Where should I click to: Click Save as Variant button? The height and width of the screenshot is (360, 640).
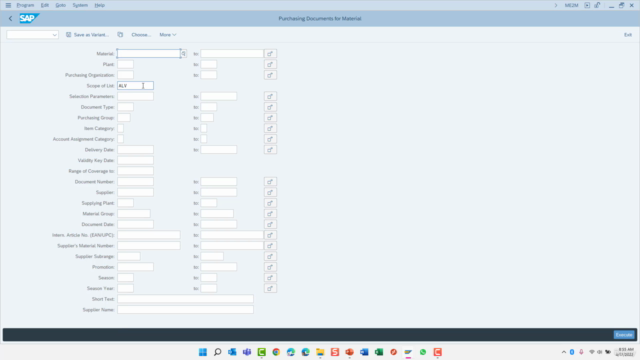click(x=87, y=35)
